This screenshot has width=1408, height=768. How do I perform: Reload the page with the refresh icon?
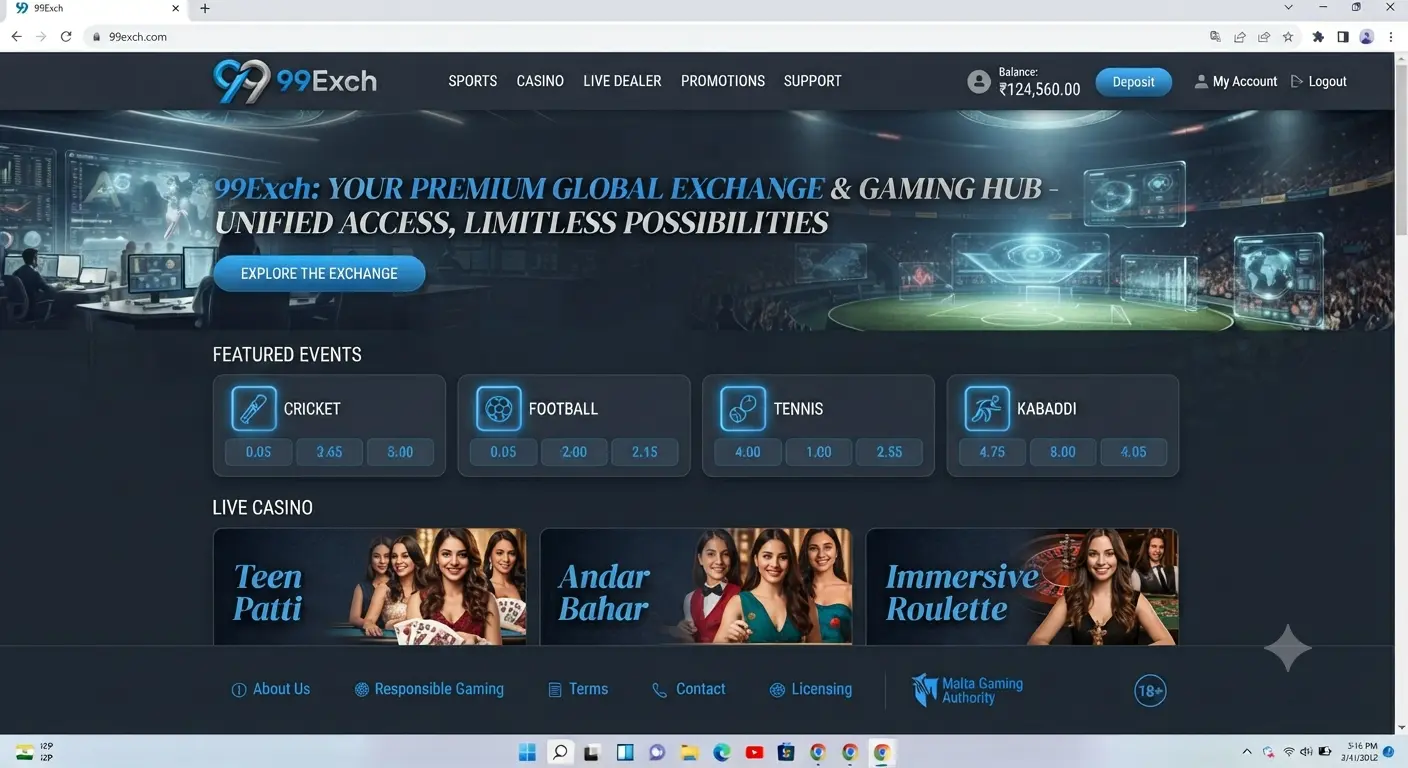[66, 37]
